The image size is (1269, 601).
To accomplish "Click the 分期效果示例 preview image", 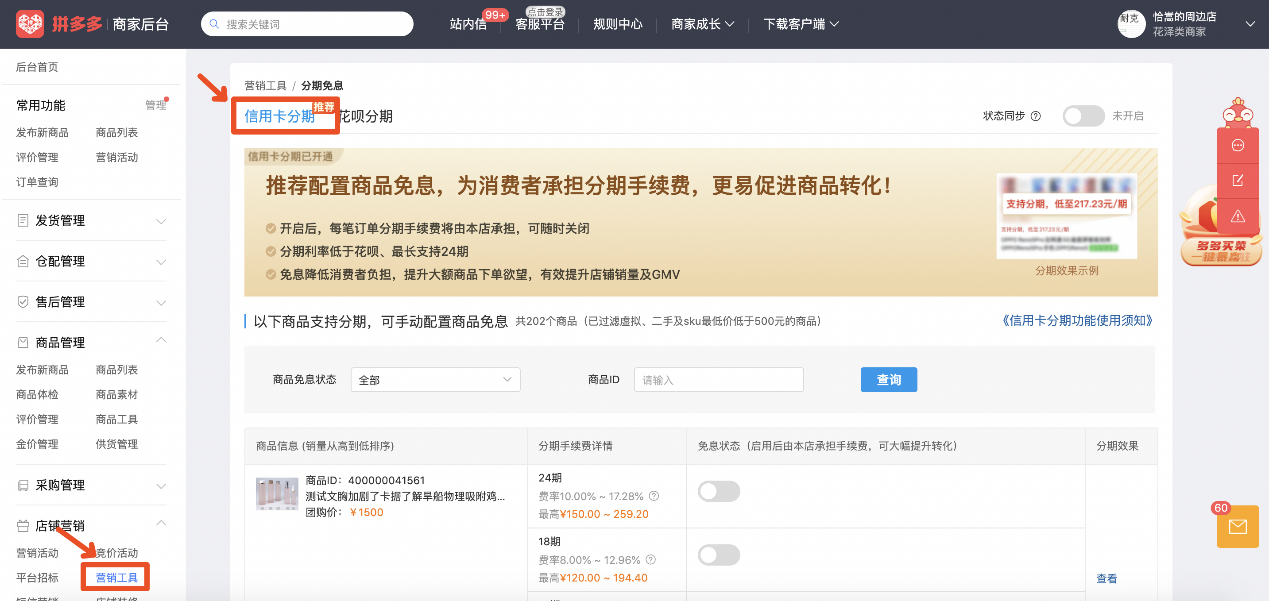I will point(1066,216).
